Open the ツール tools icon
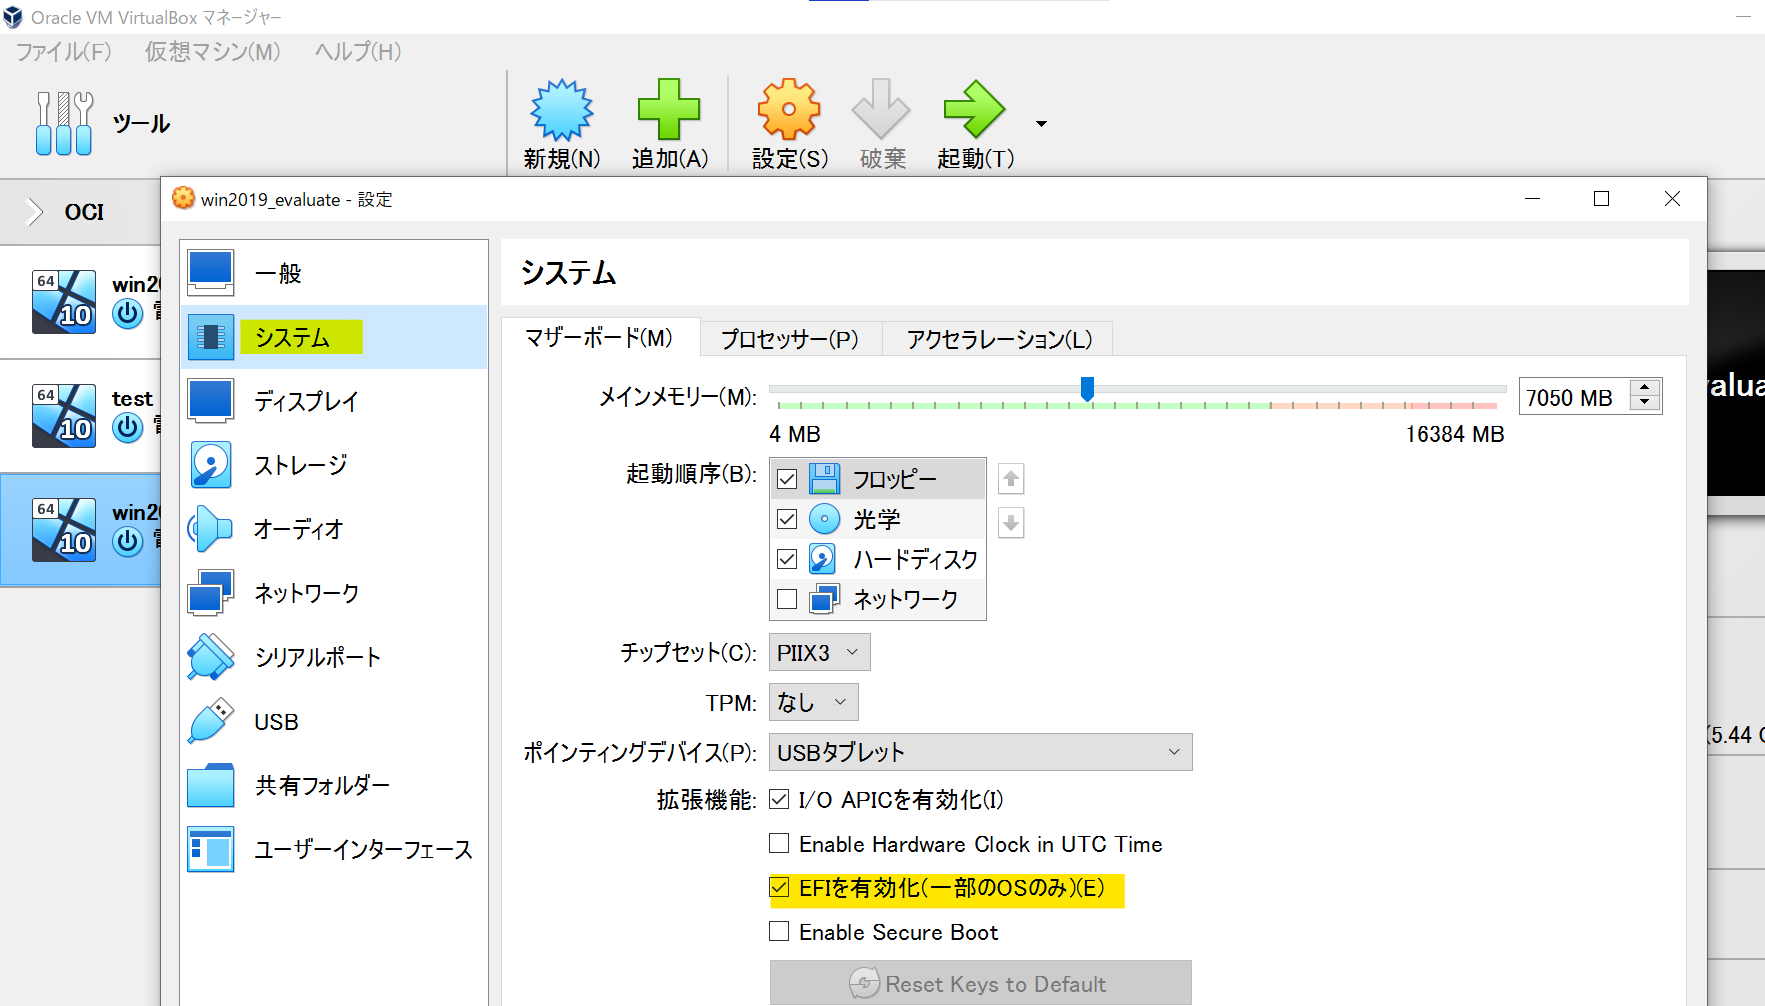The width and height of the screenshot is (1765, 1006). tap(64, 123)
